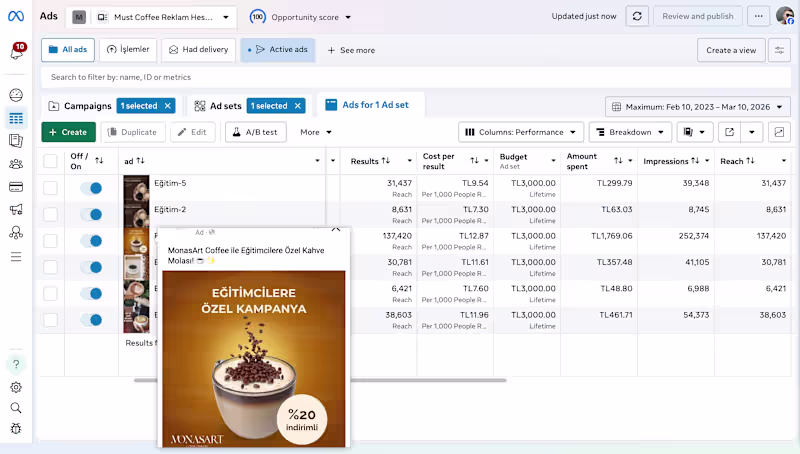The image size is (800, 454).
Task: Select the Had delivery view tab
Action: 198,49
